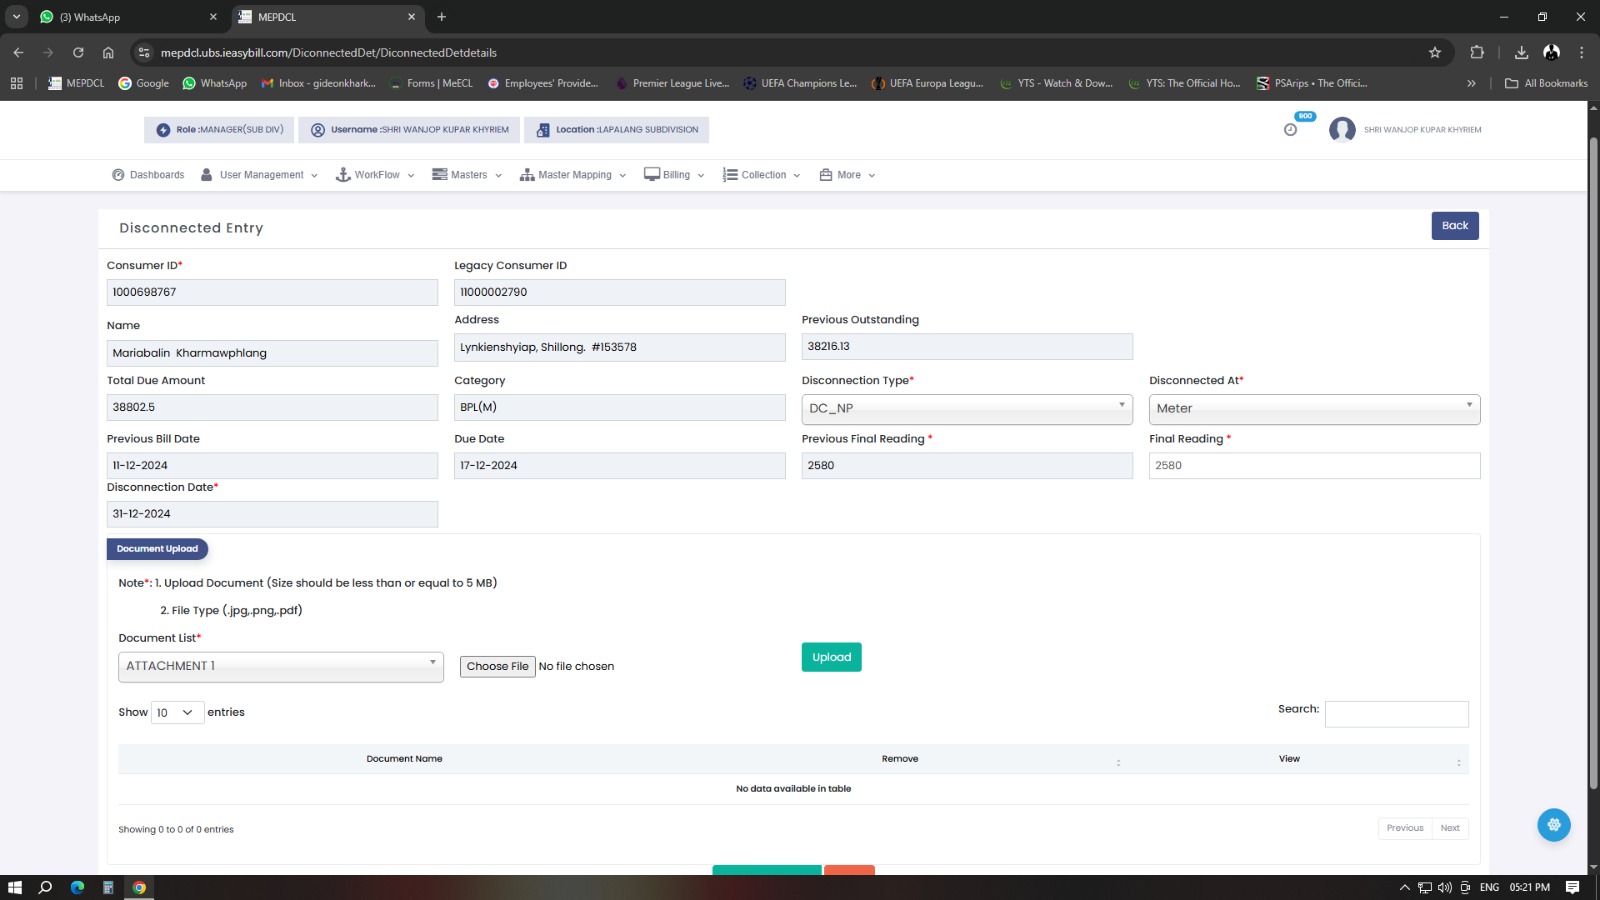Expand the Disconnection Type dropdown
Image resolution: width=1600 pixels, height=900 pixels.
point(966,409)
